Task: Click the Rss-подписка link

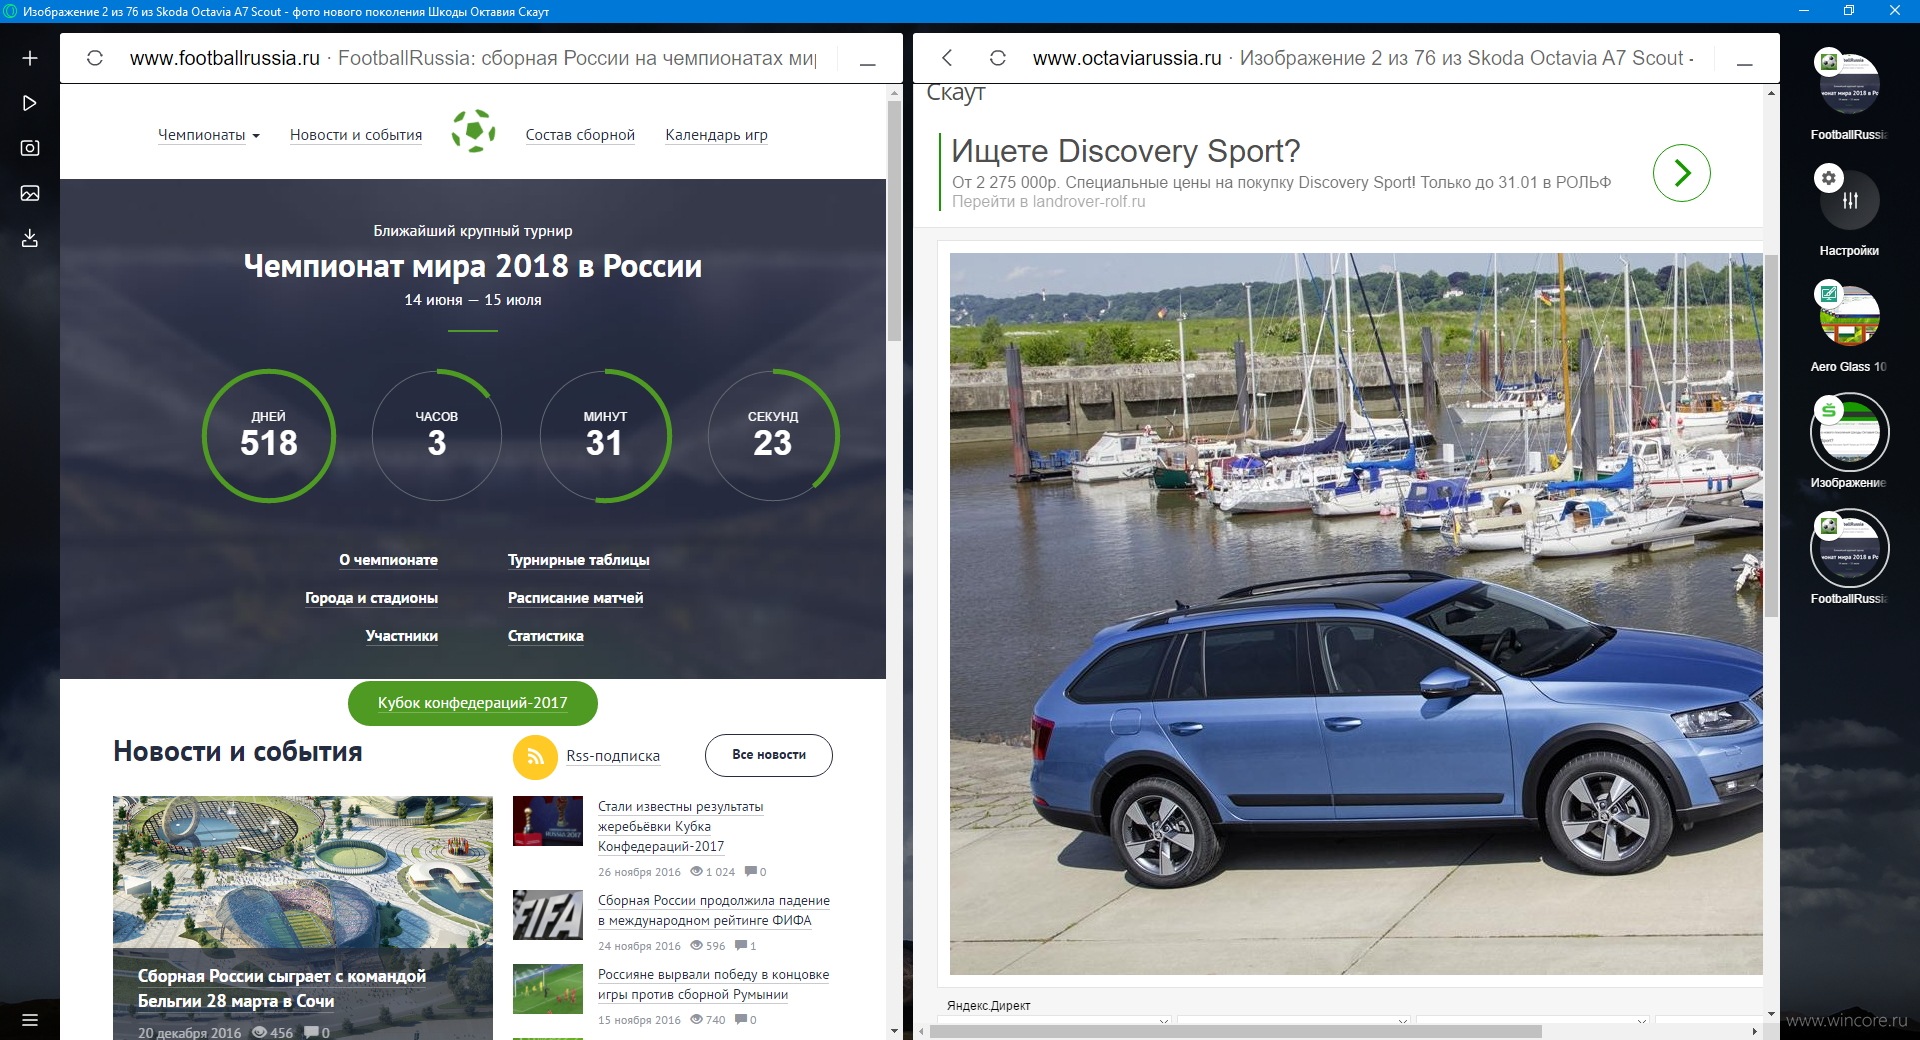Action: point(613,756)
